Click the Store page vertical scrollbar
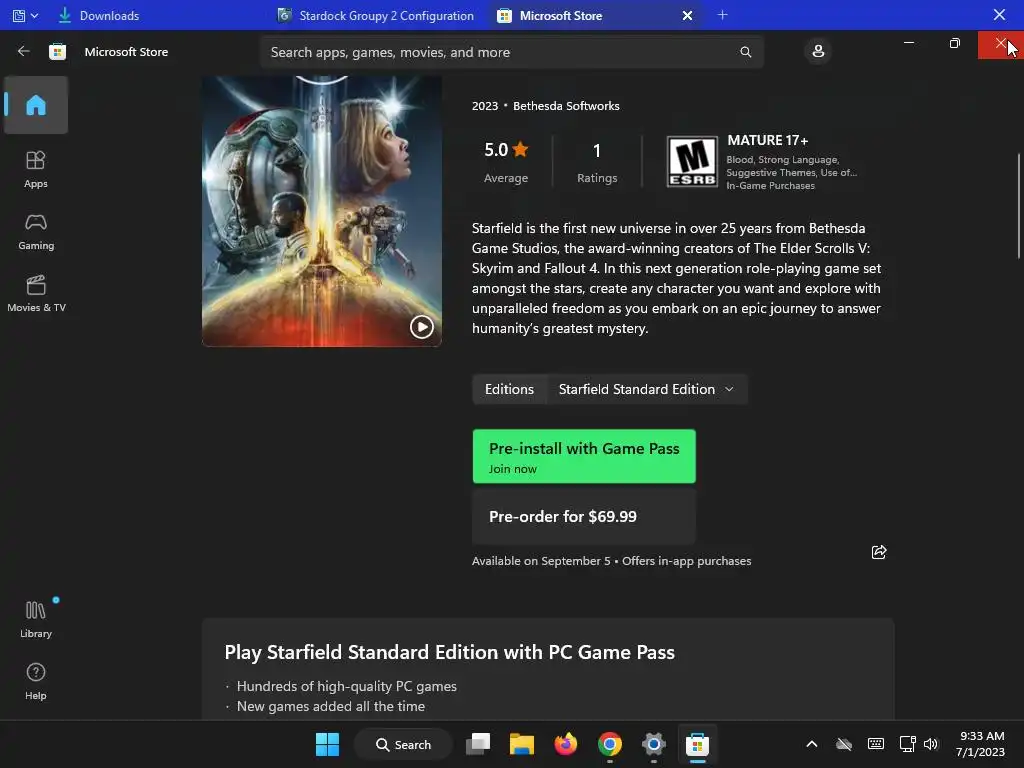 [1018, 206]
